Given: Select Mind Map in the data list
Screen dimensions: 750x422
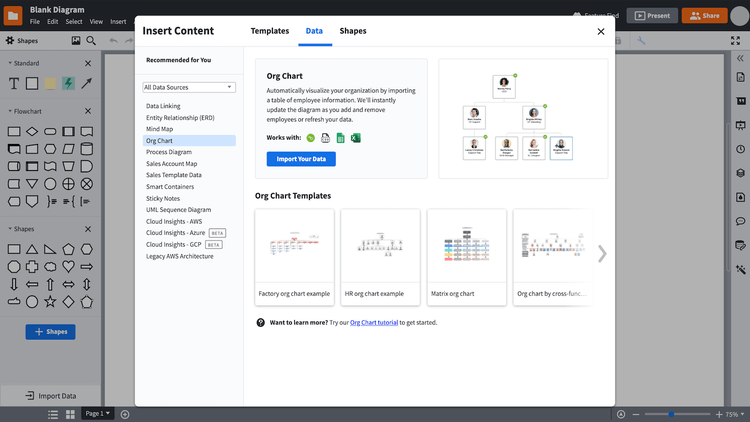Looking at the screenshot, I should coord(160,129).
